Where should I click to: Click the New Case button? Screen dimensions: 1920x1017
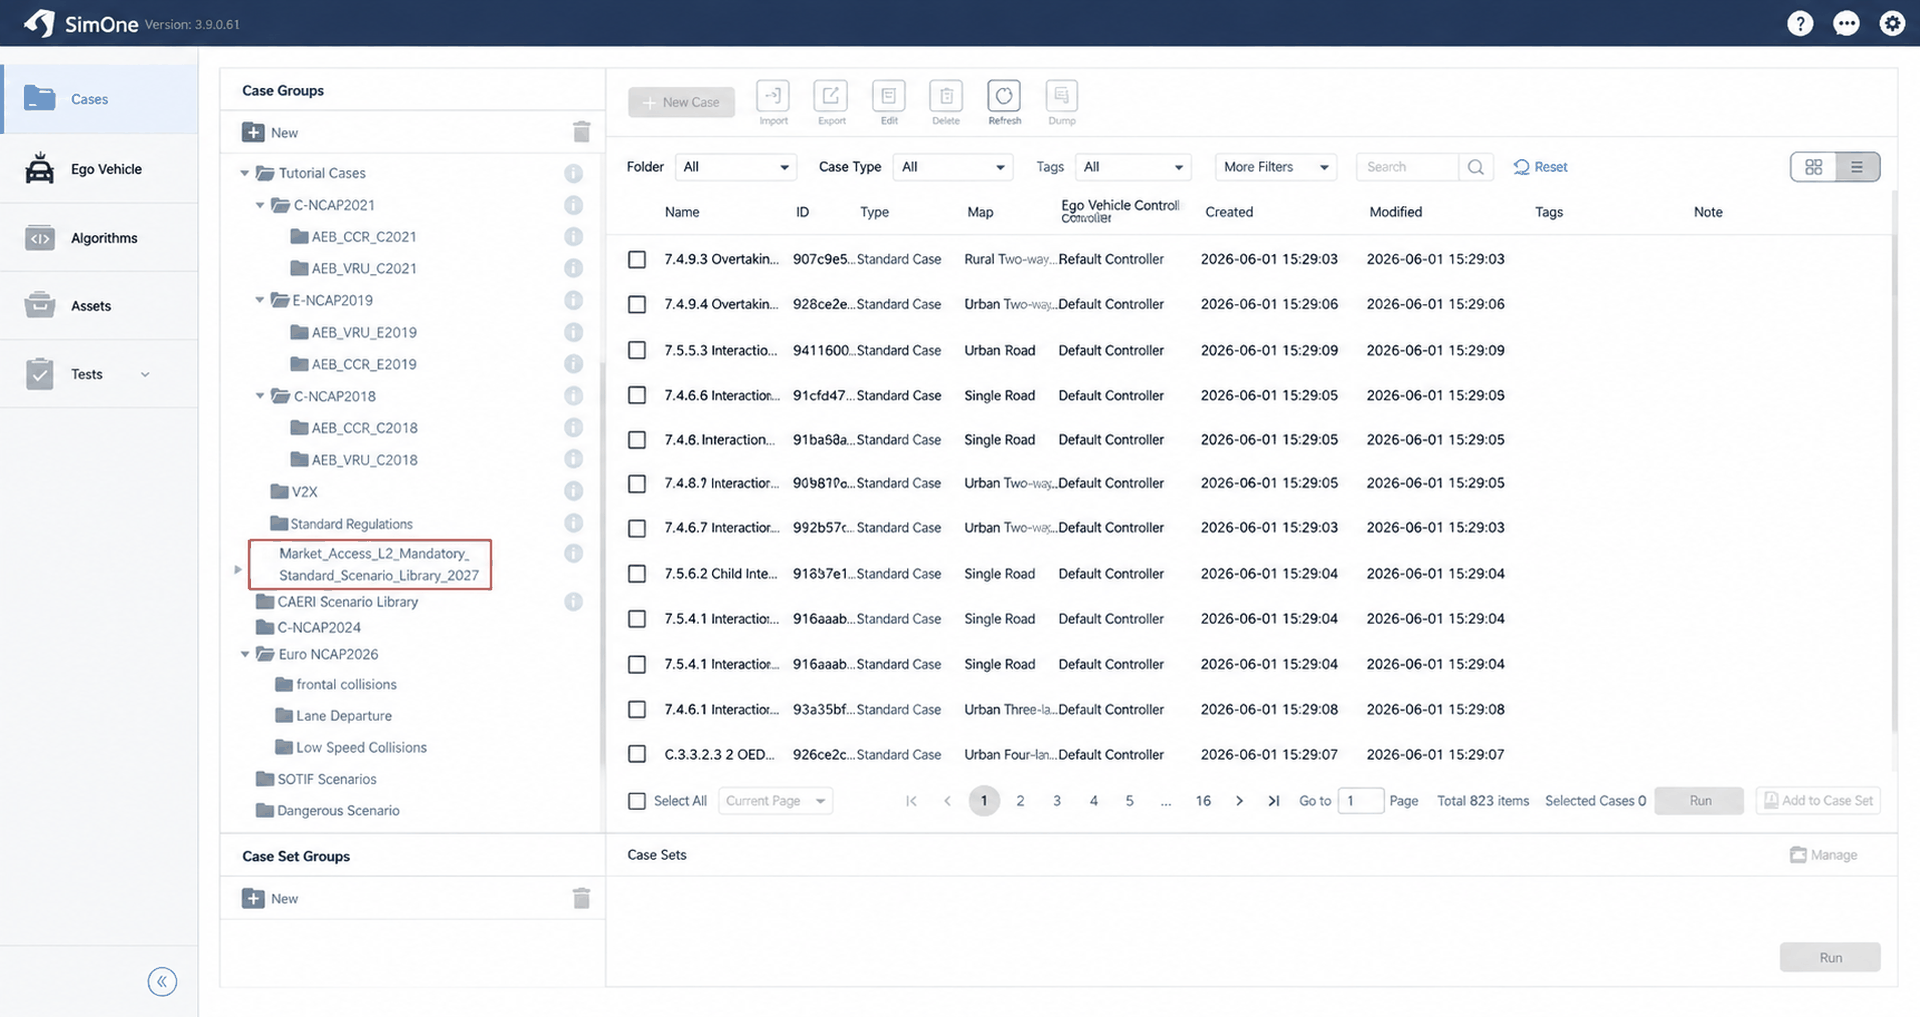[x=681, y=102]
